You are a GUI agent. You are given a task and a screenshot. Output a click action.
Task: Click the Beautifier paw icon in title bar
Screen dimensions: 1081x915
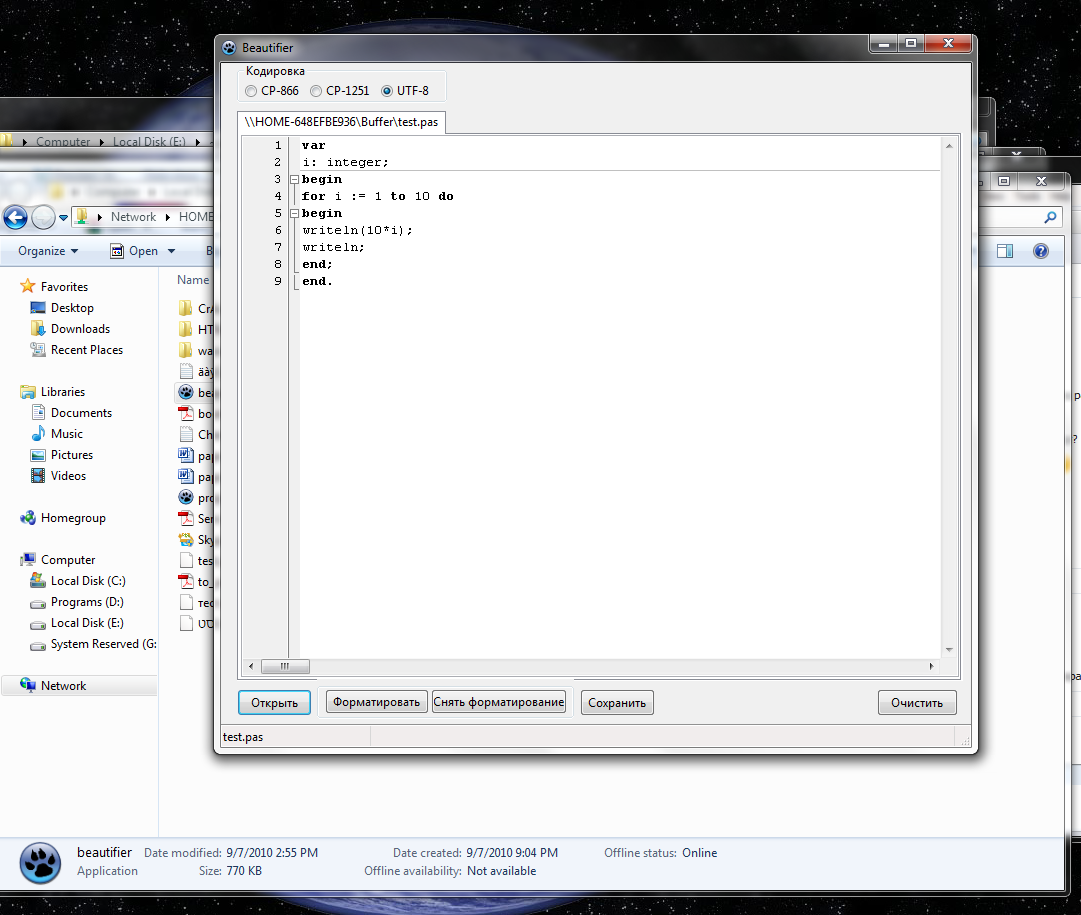pos(229,47)
